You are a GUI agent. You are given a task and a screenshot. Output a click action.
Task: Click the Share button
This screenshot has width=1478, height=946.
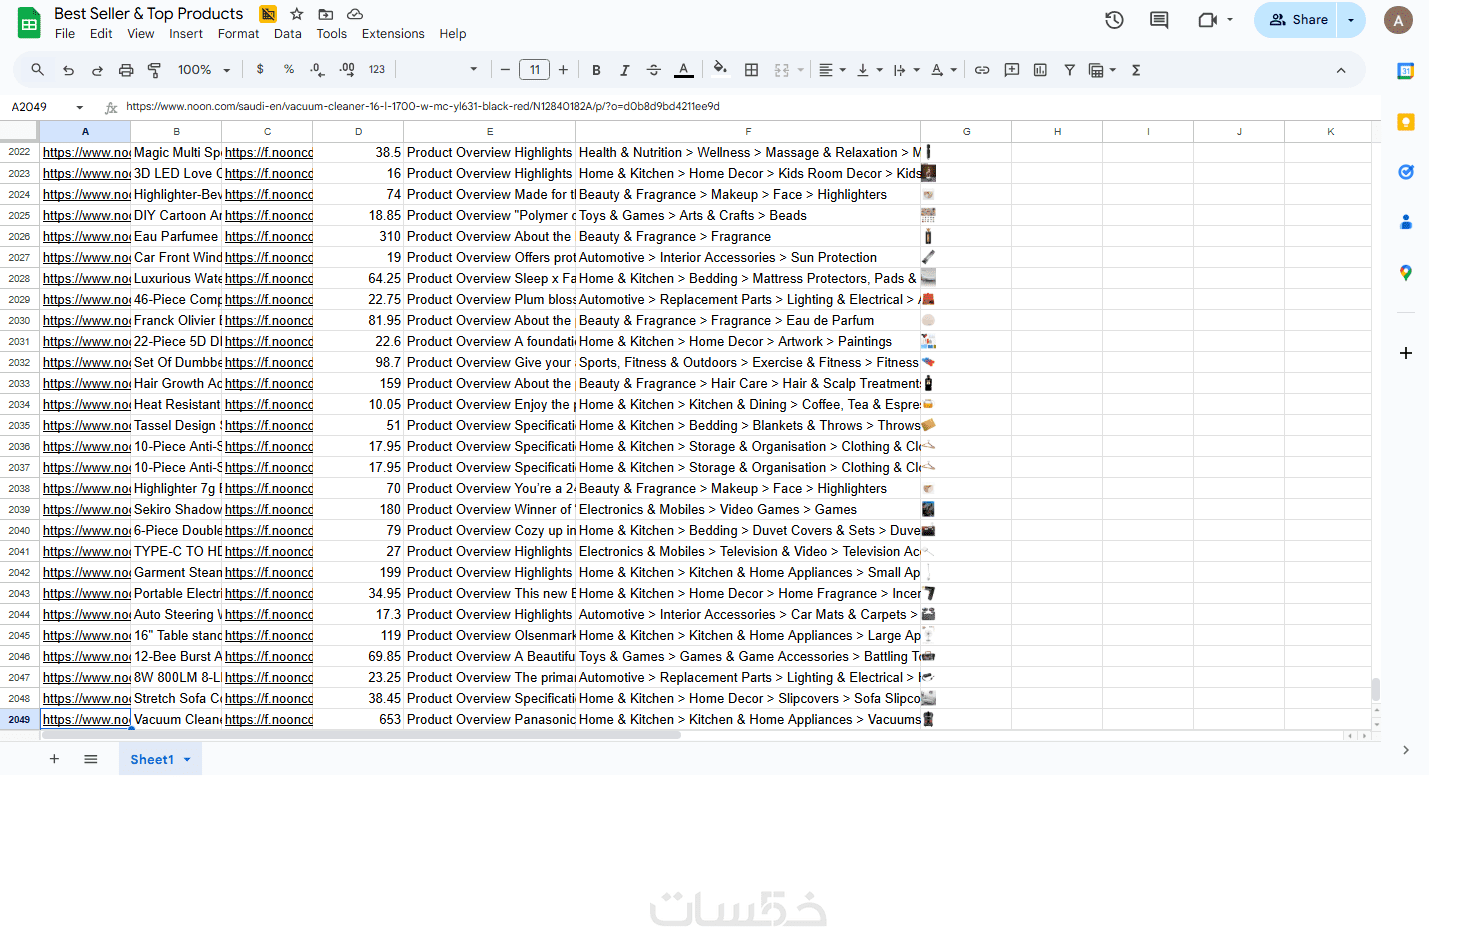coord(1297,20)
